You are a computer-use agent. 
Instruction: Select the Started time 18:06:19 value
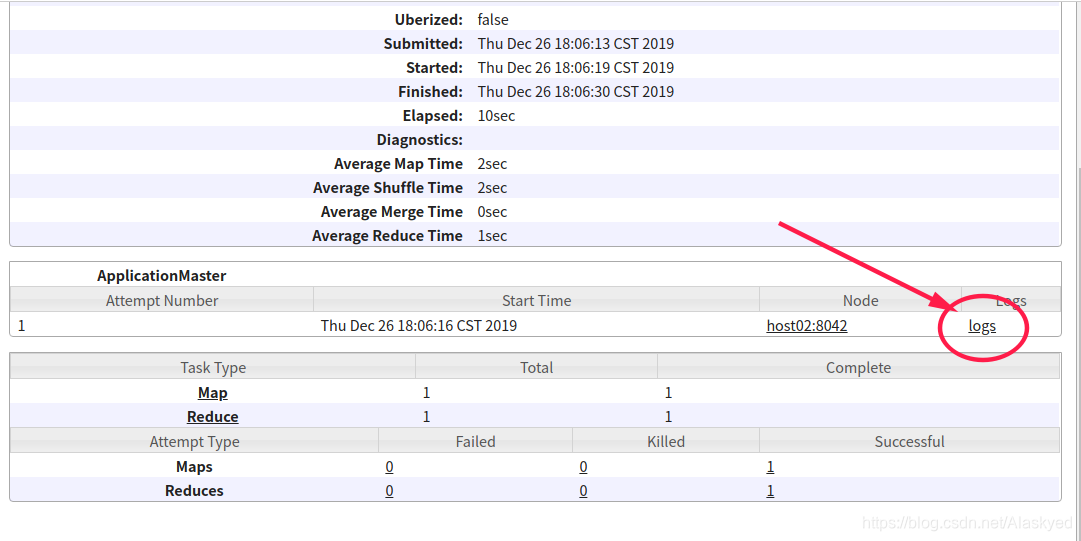(576, 68)
